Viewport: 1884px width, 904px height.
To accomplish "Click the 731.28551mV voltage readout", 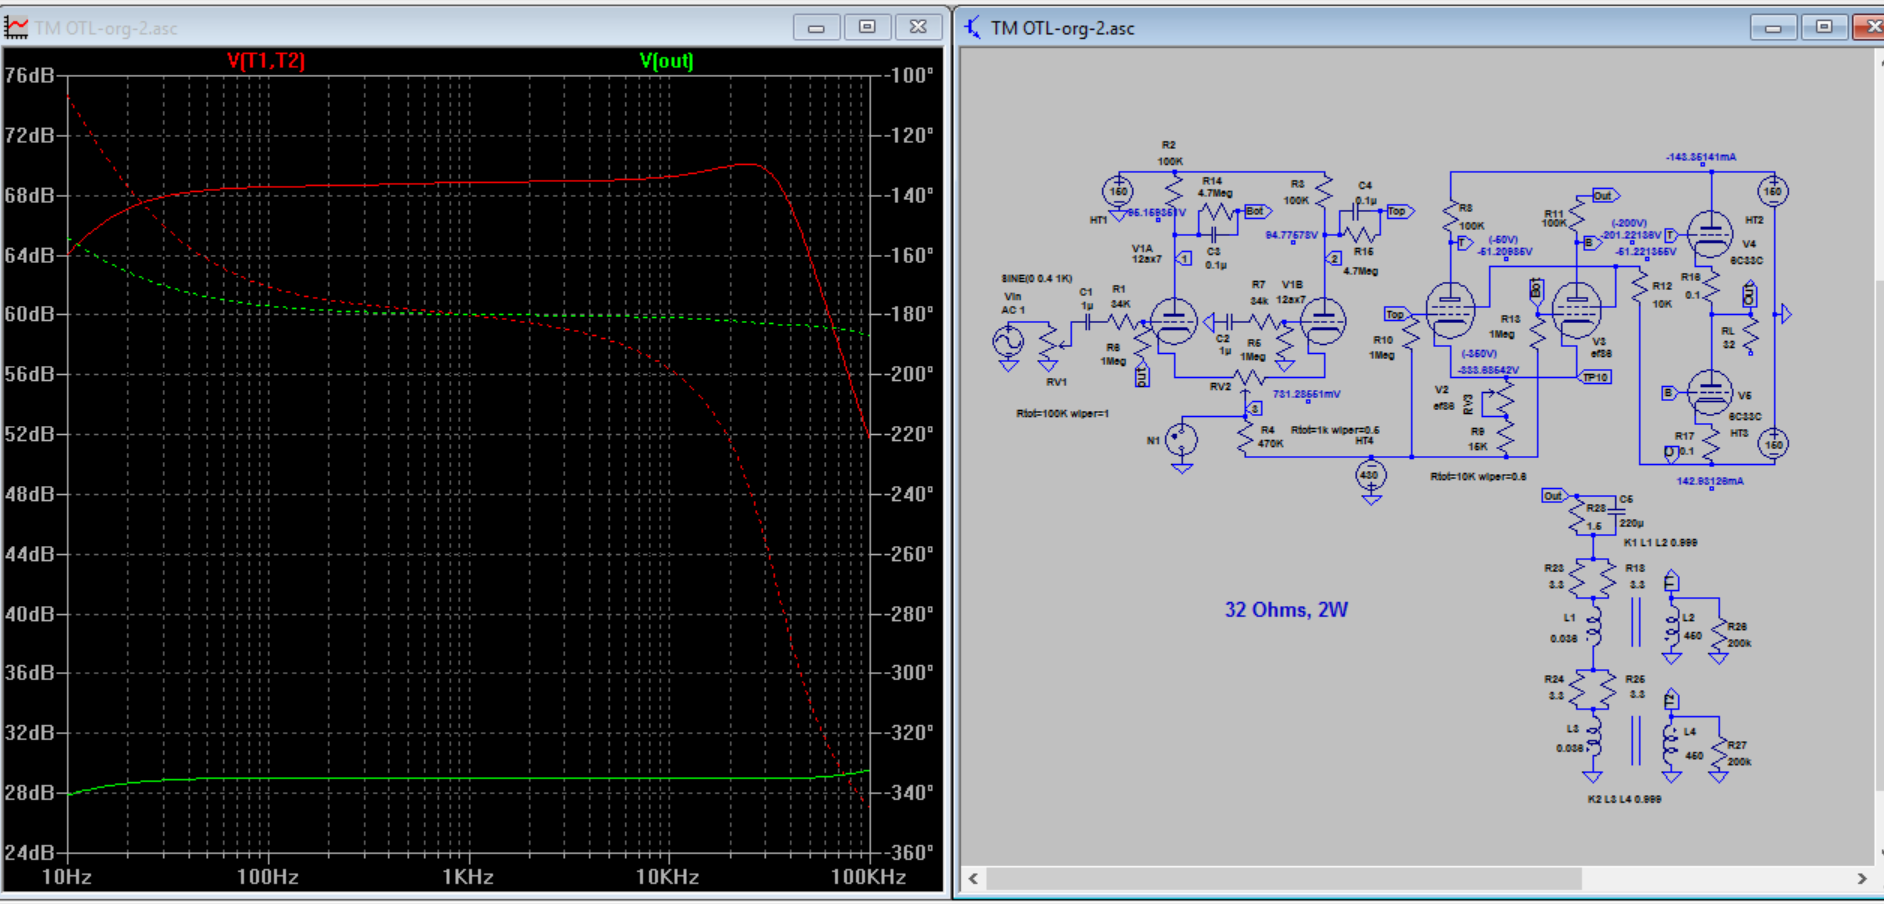I will tap(1306, 394).
